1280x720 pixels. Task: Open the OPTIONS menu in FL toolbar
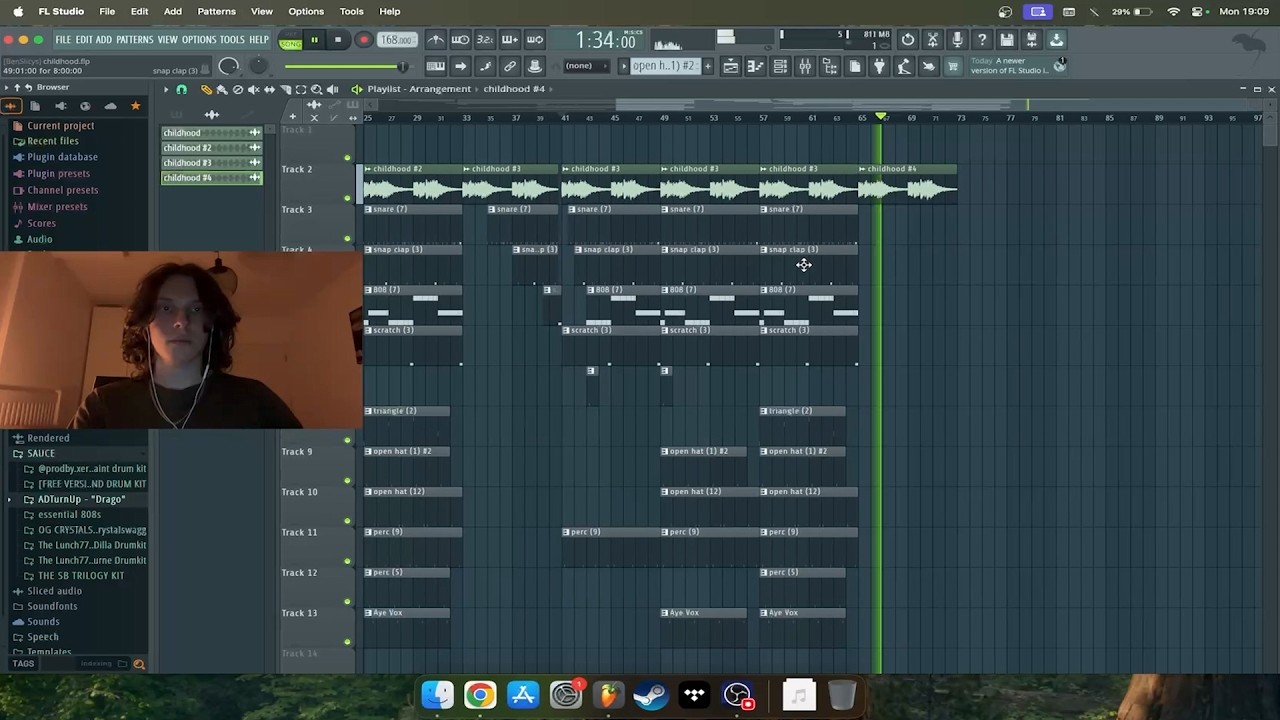pyautogui.click(x=199, y=40)
